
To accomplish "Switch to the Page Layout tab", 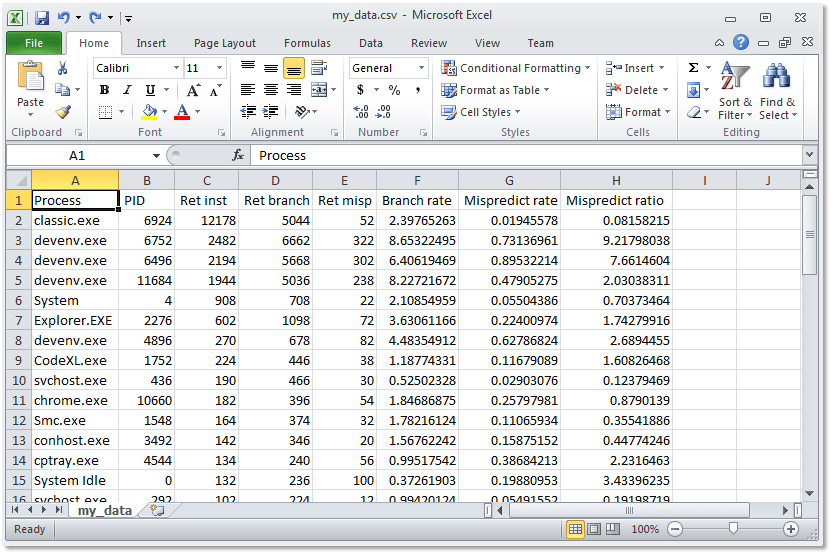I will tap(224, 43).
